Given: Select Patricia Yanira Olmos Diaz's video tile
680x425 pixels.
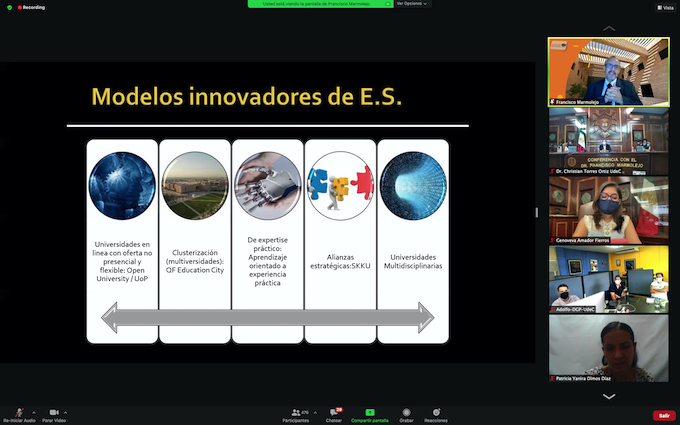Looking at the screenshot, I should [x=609, y=348].
